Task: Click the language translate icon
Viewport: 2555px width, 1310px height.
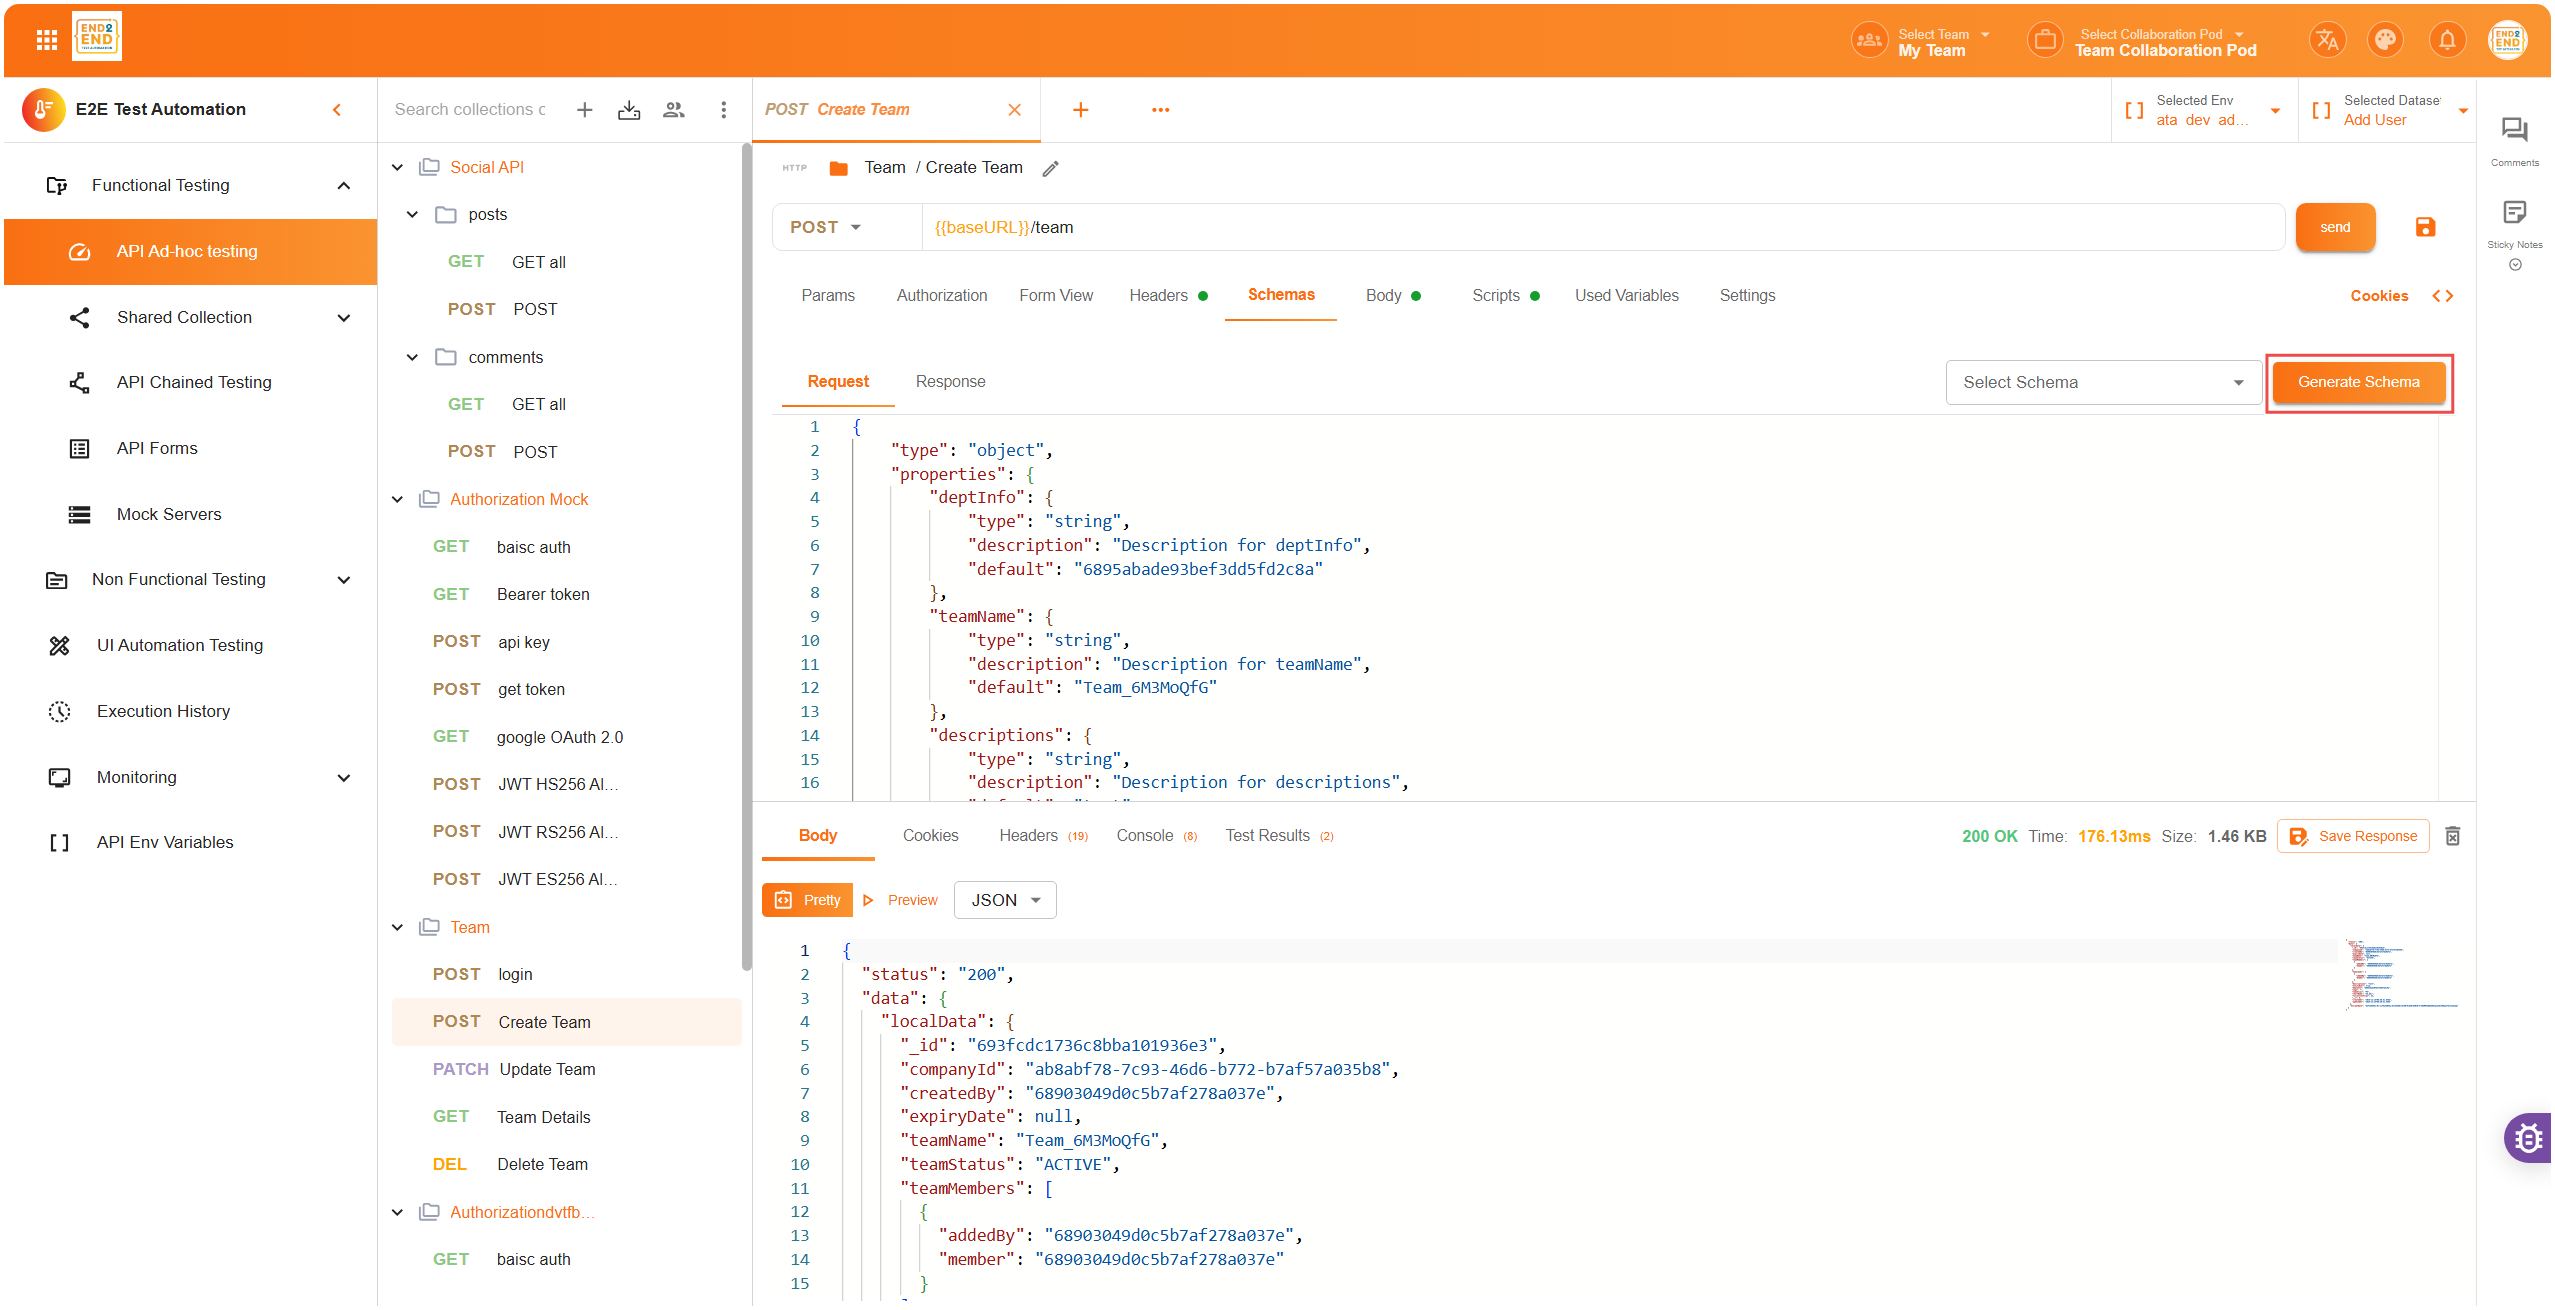Action: [x=2326, y=40]
